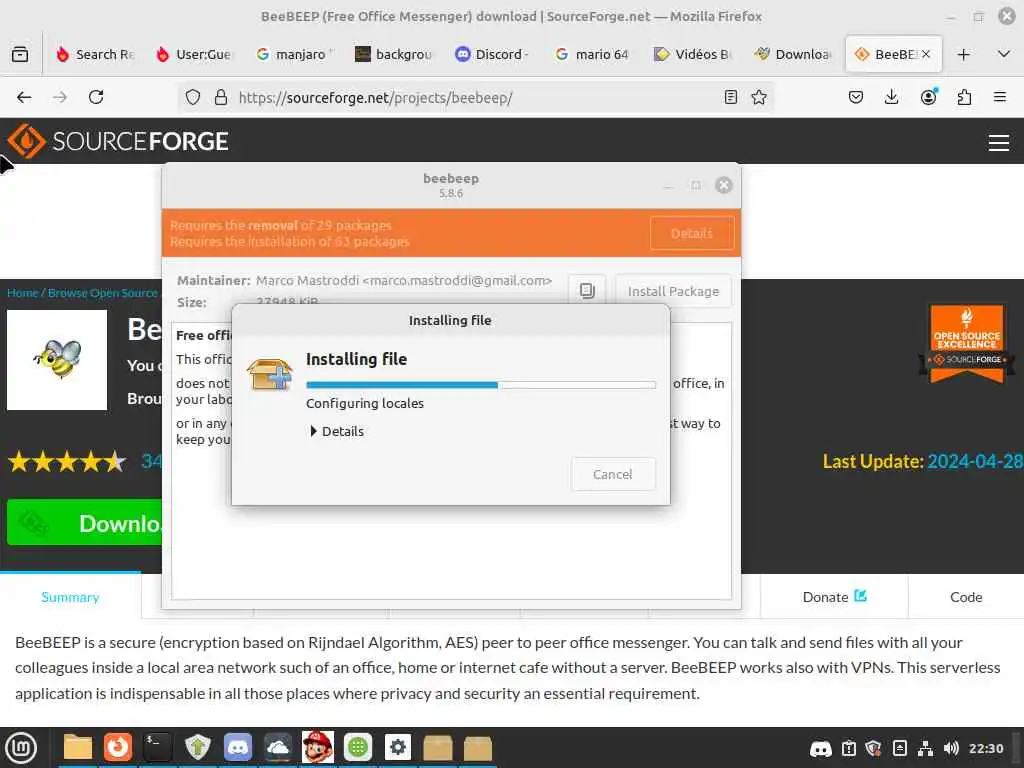Expand Details in the Installing file dialog

pyautogui.click(x=337, y=431)
